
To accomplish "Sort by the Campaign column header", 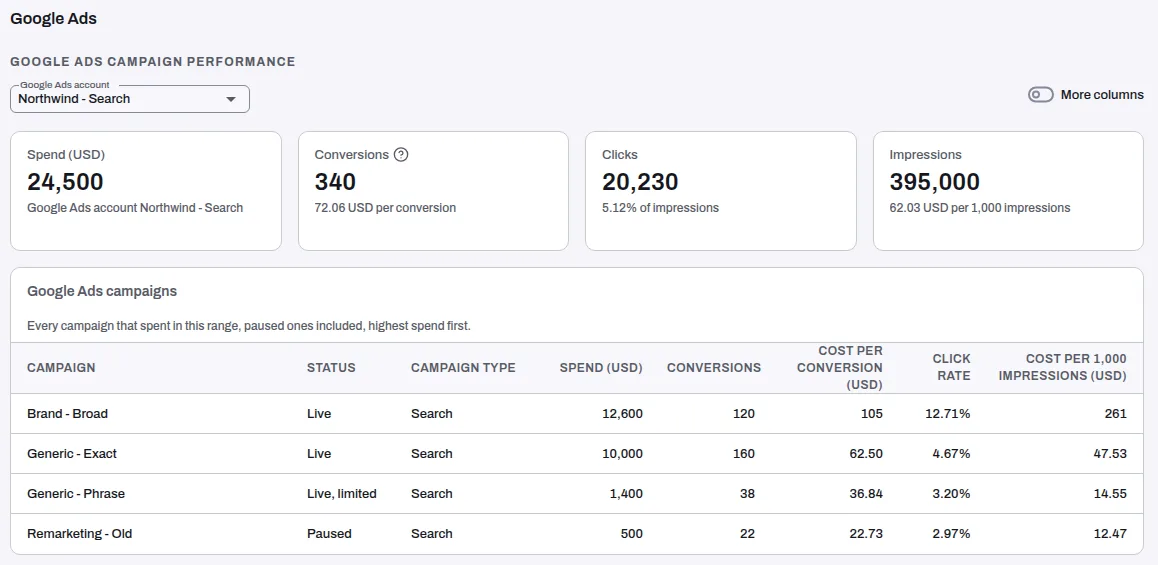I will click(x=61, y=368).
